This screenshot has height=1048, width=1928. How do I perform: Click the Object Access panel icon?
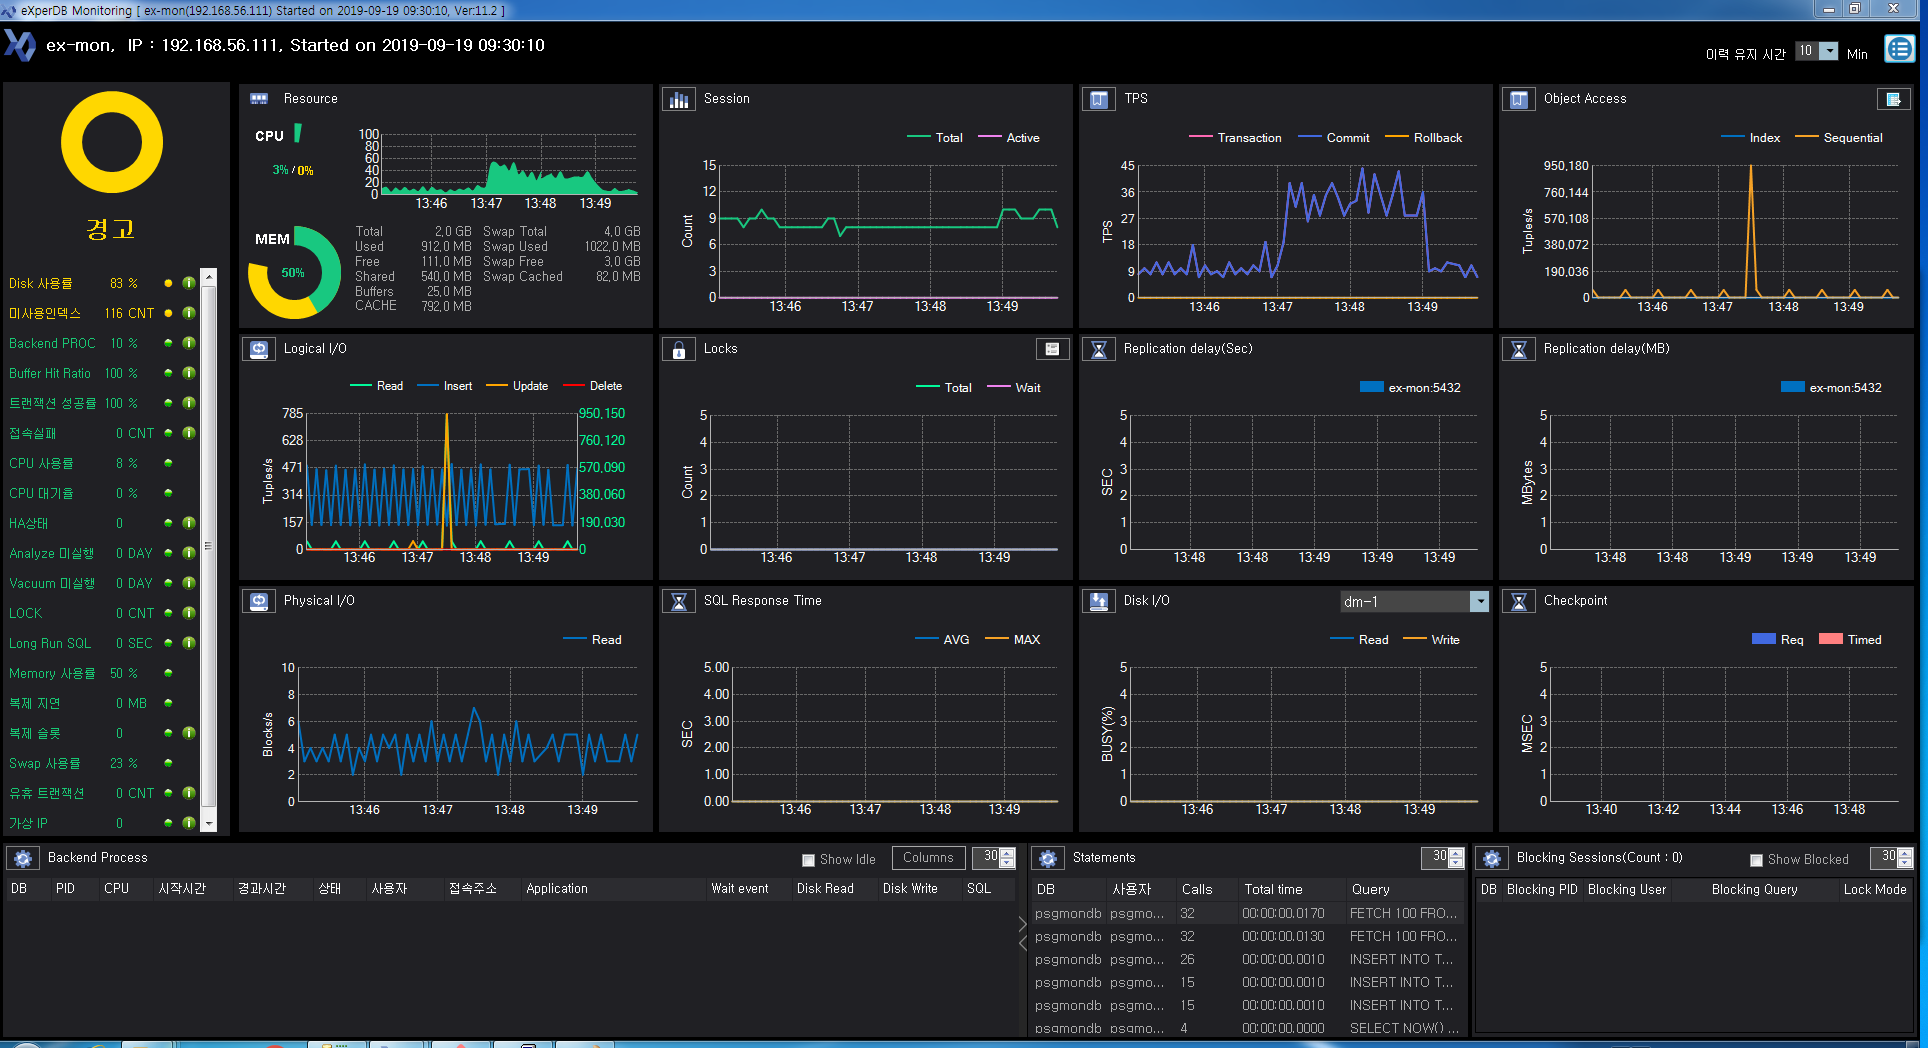1519,99
